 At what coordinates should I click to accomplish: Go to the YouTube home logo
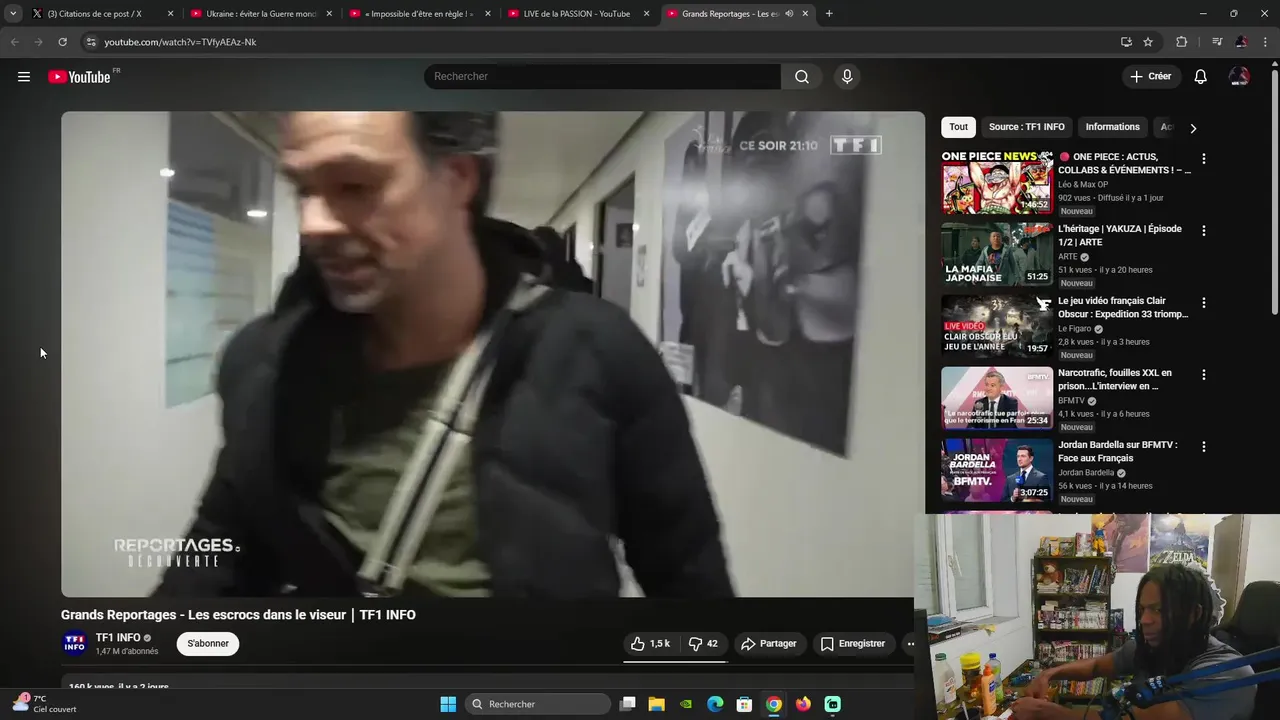(79, 77)
